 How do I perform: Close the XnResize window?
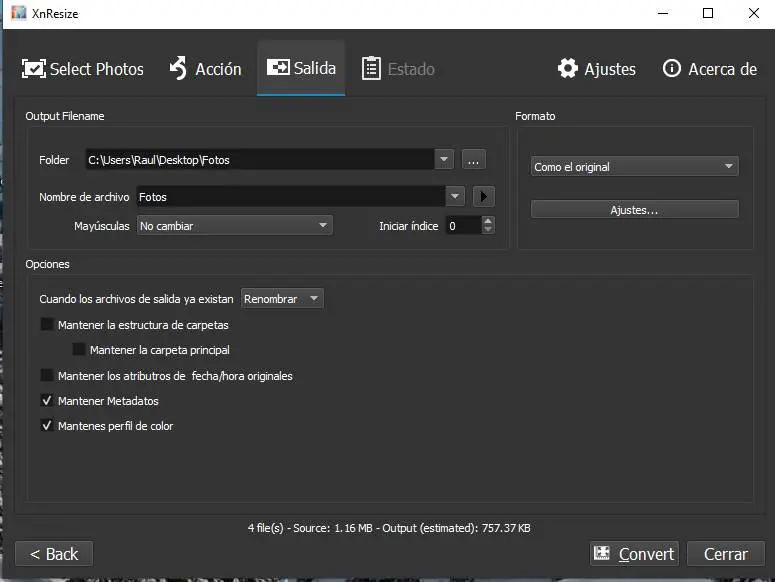click(x=753, y=13)
